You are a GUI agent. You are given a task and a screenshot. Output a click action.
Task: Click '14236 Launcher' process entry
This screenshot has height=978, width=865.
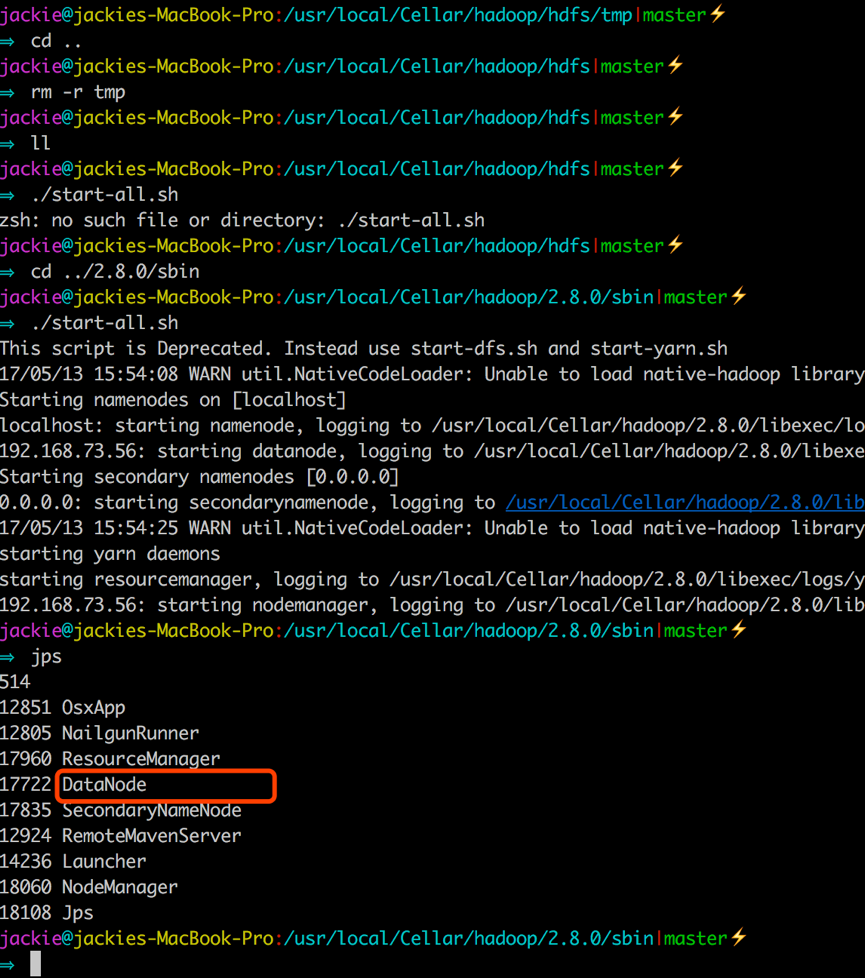[73, 862]
